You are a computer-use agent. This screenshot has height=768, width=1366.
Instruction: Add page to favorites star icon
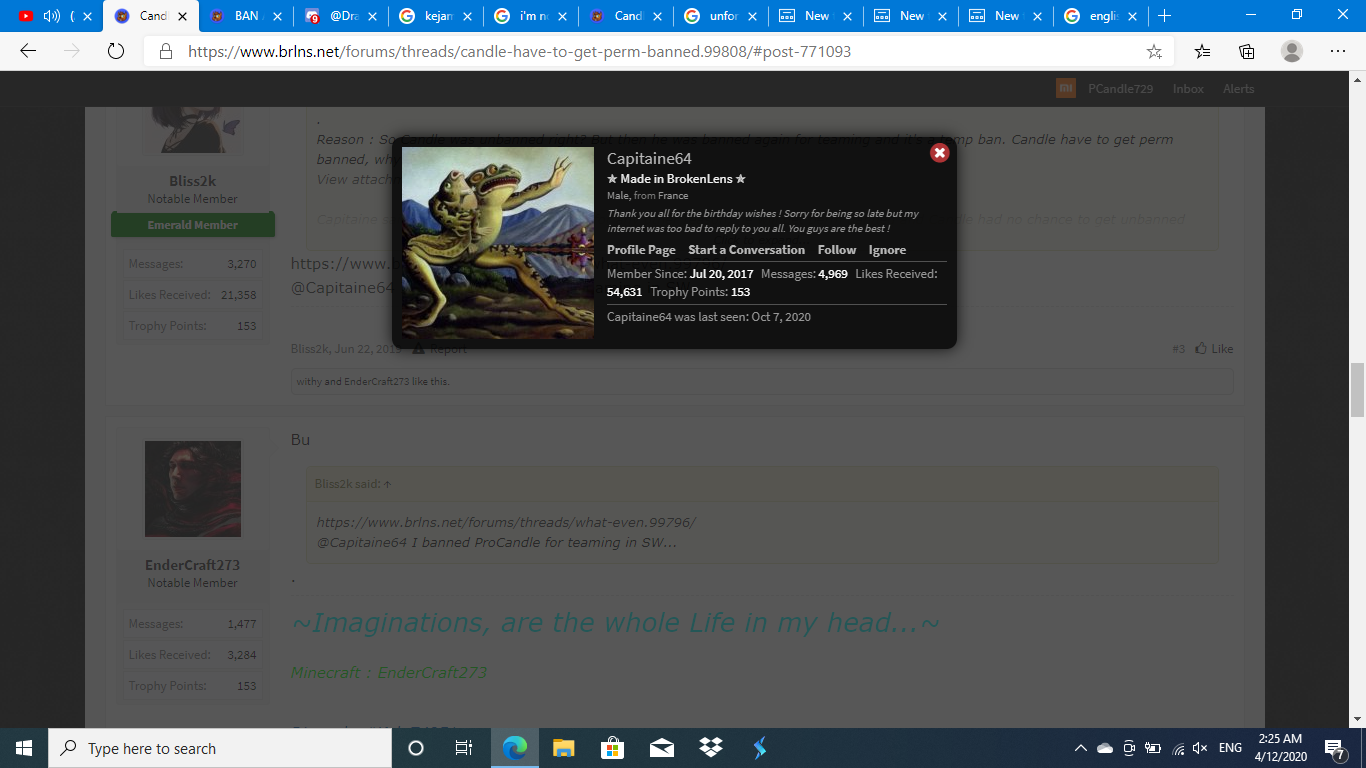pos(1154,51)
